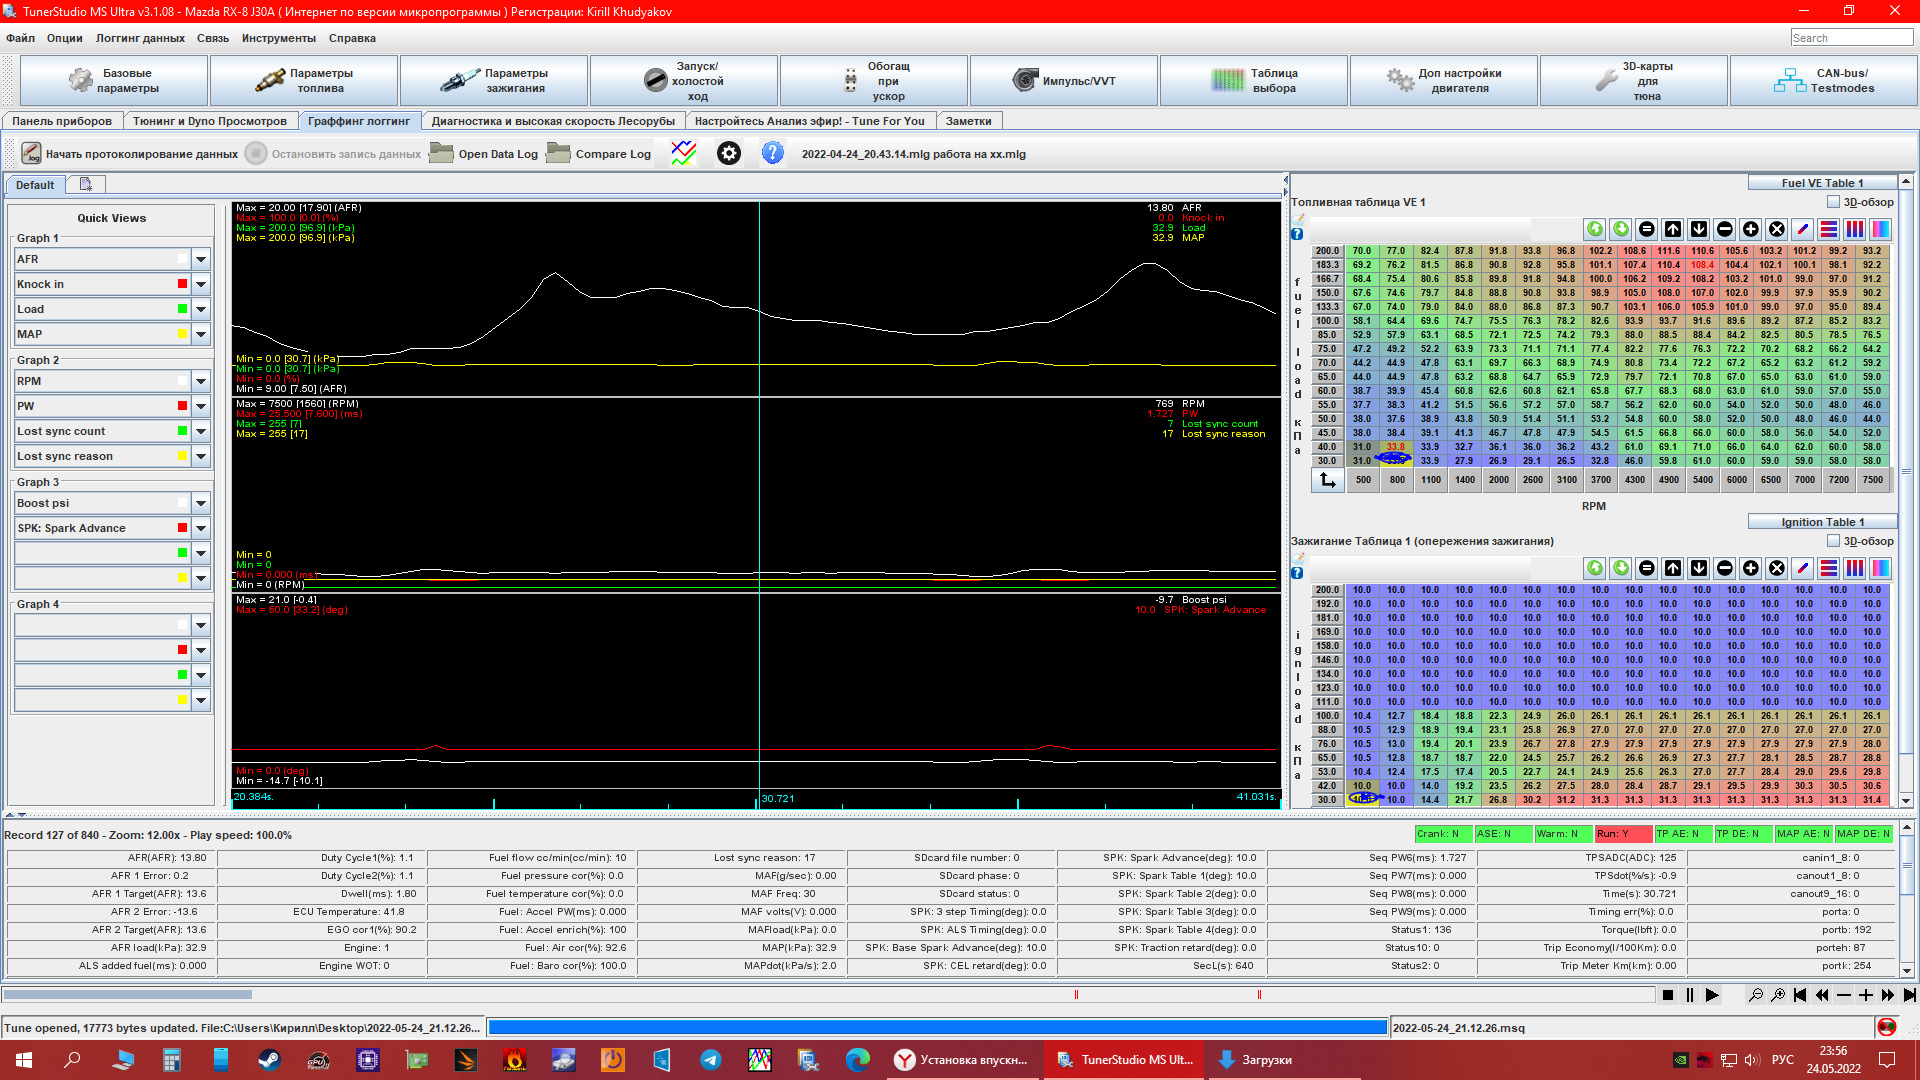This screenshot has height=1080, width=1920.
Task: Open the data log graph settings gear
Action: (x=729, y=154)
